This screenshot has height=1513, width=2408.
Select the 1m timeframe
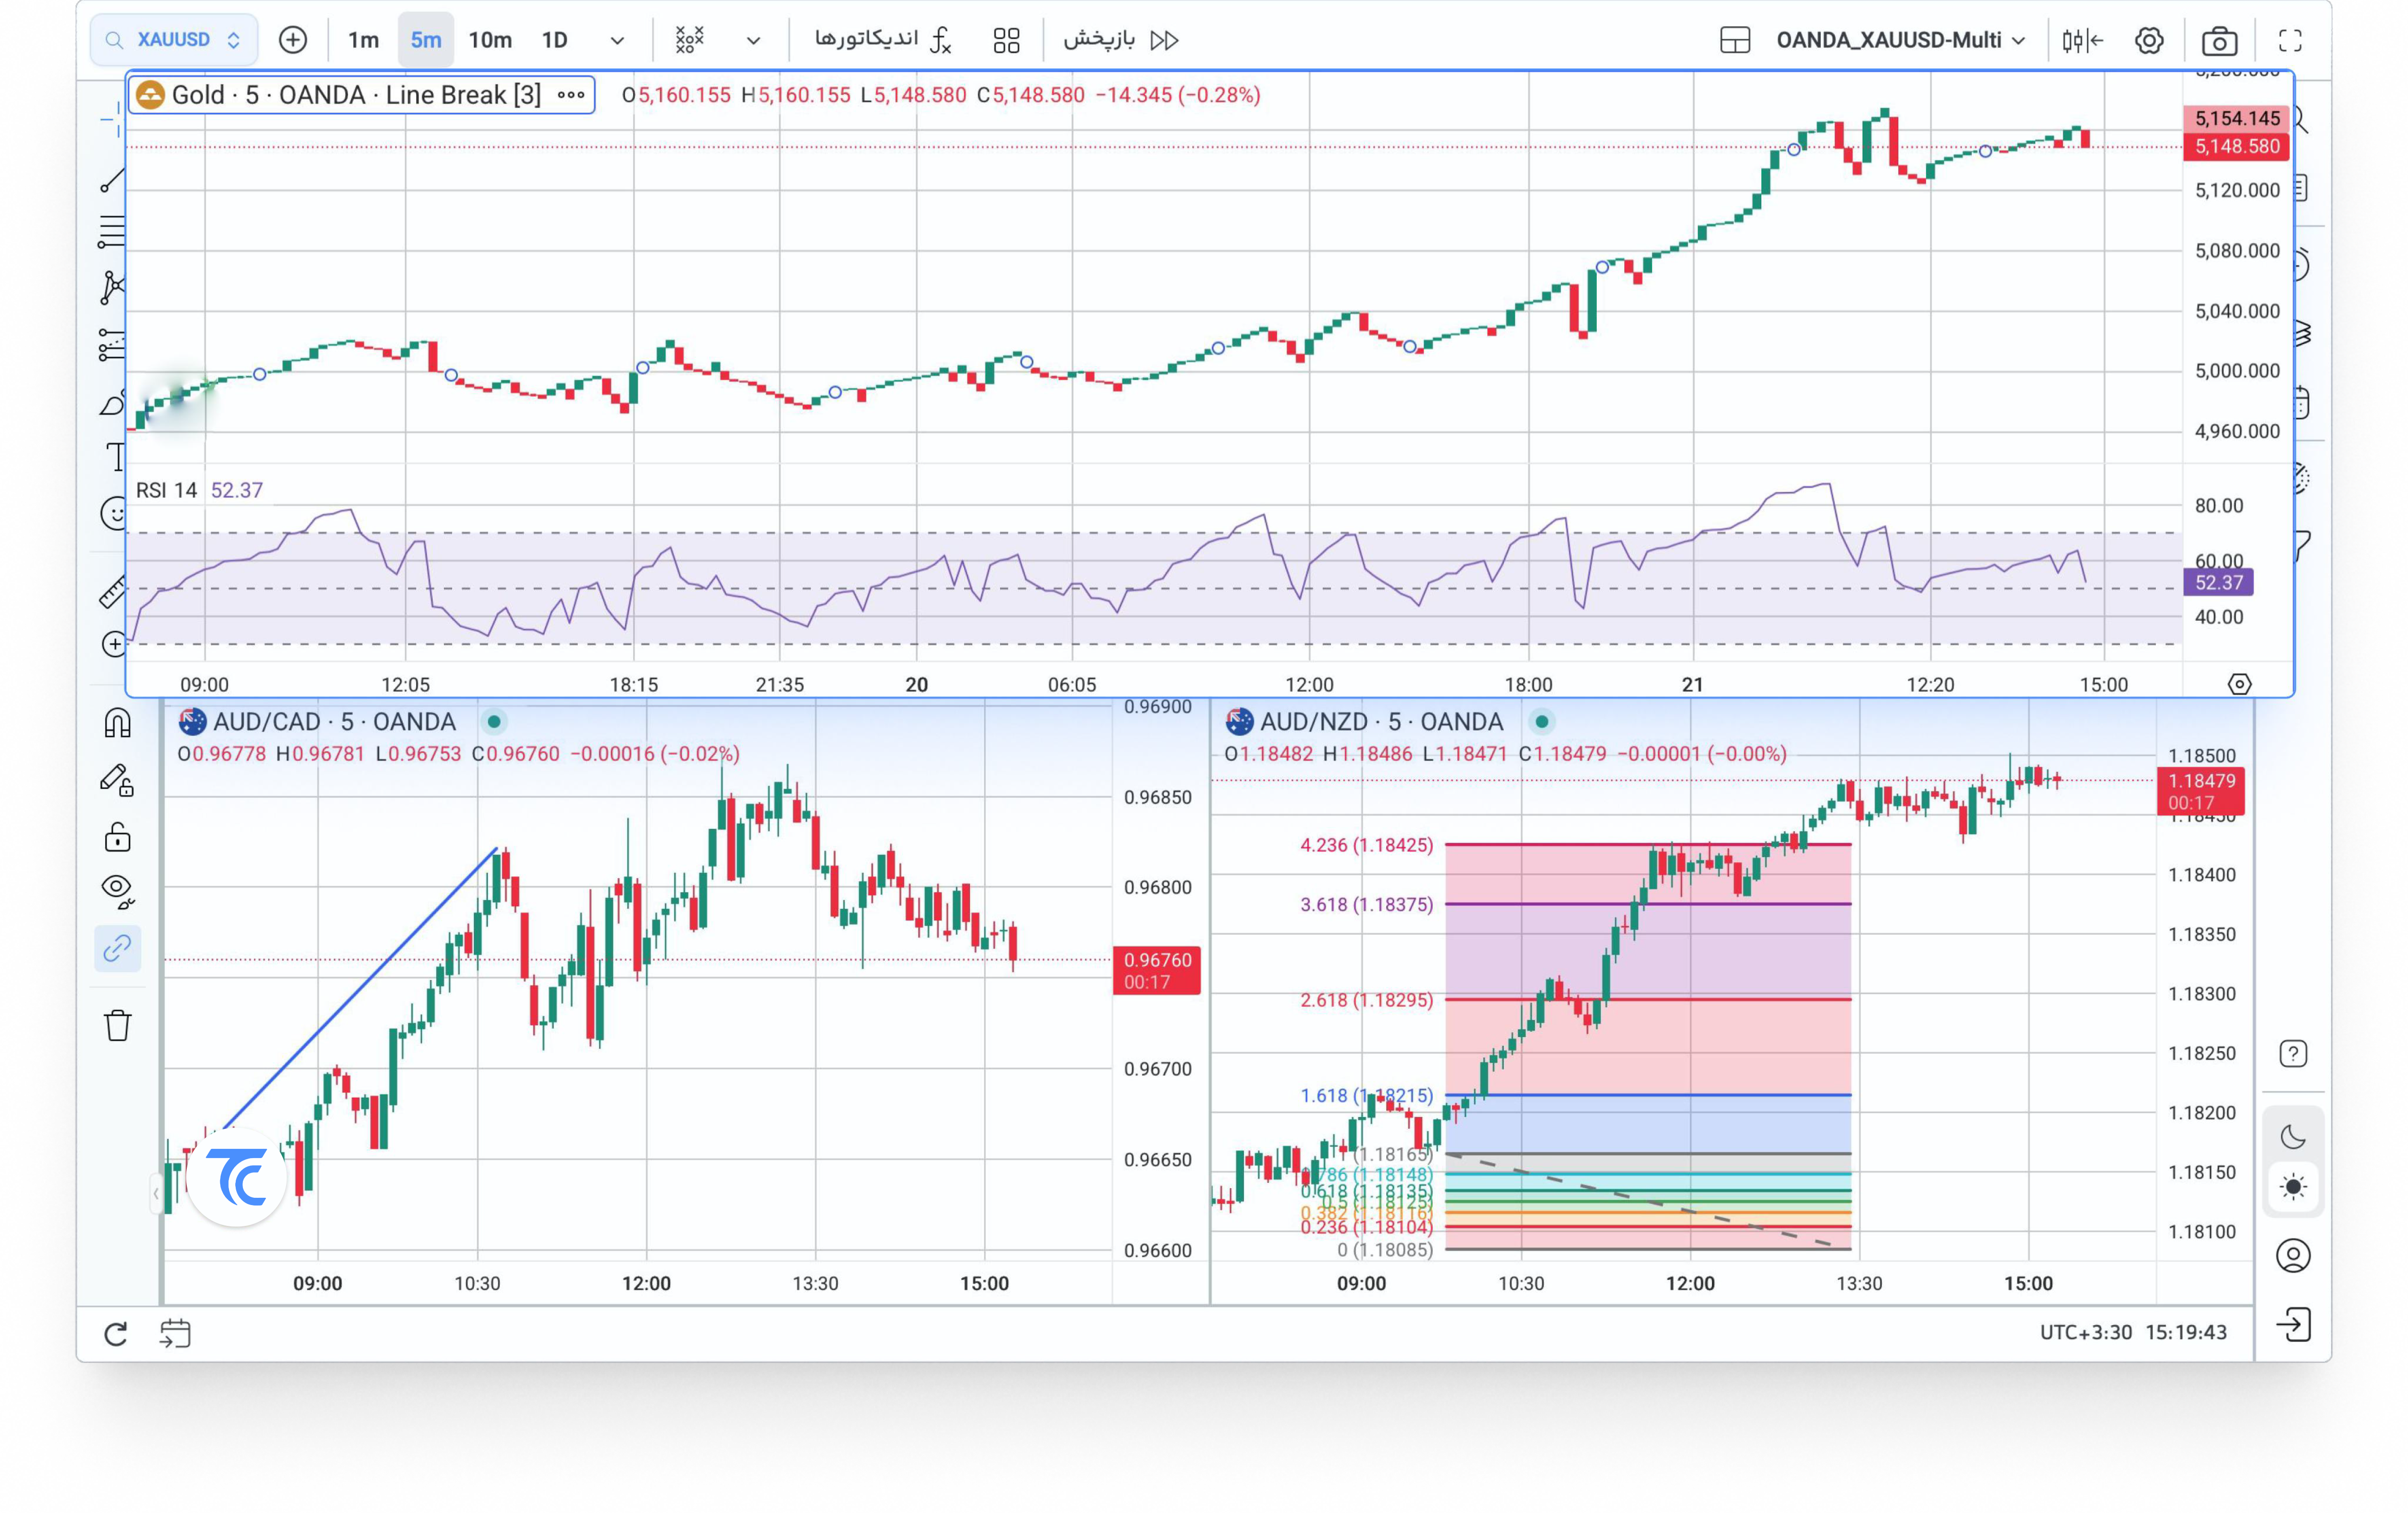pyautogui.click(x=363, y=41)
